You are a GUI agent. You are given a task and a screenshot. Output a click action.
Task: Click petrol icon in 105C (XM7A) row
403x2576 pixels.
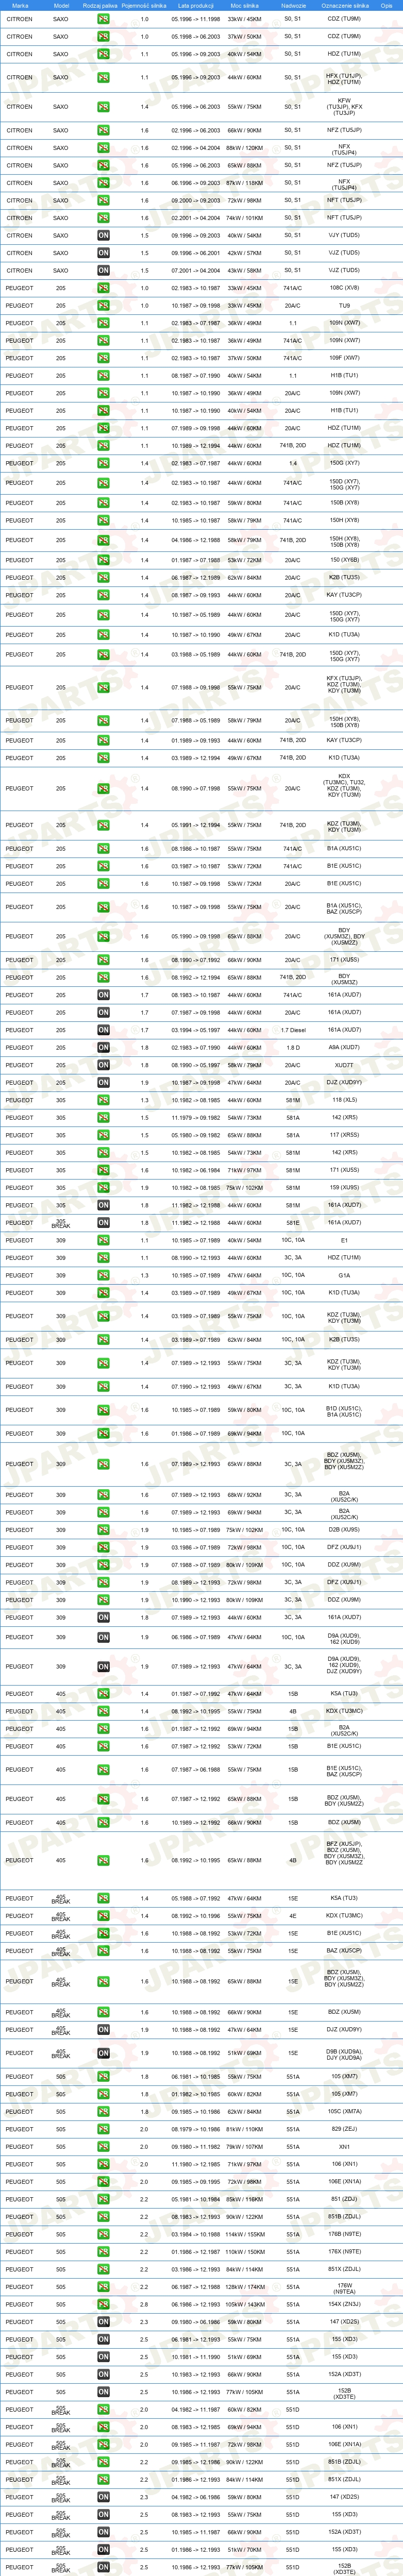click(103, 2112)
